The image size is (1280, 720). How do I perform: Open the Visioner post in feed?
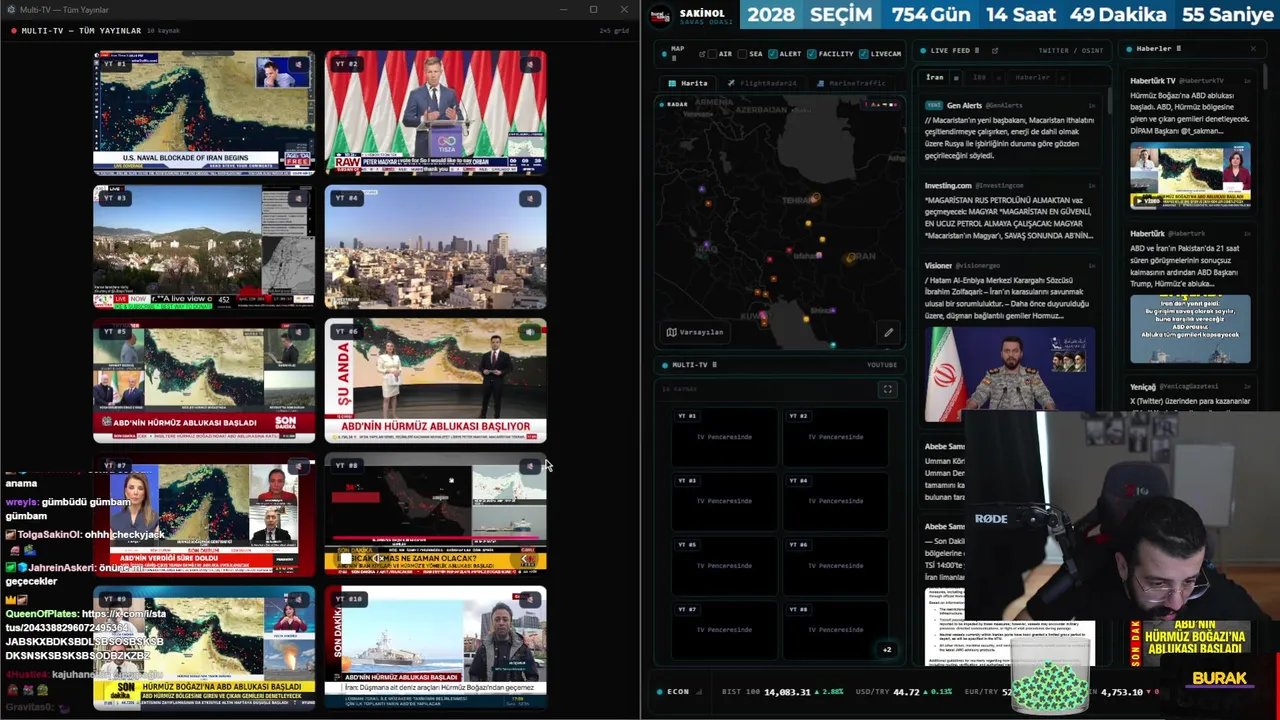[1009, 342]
